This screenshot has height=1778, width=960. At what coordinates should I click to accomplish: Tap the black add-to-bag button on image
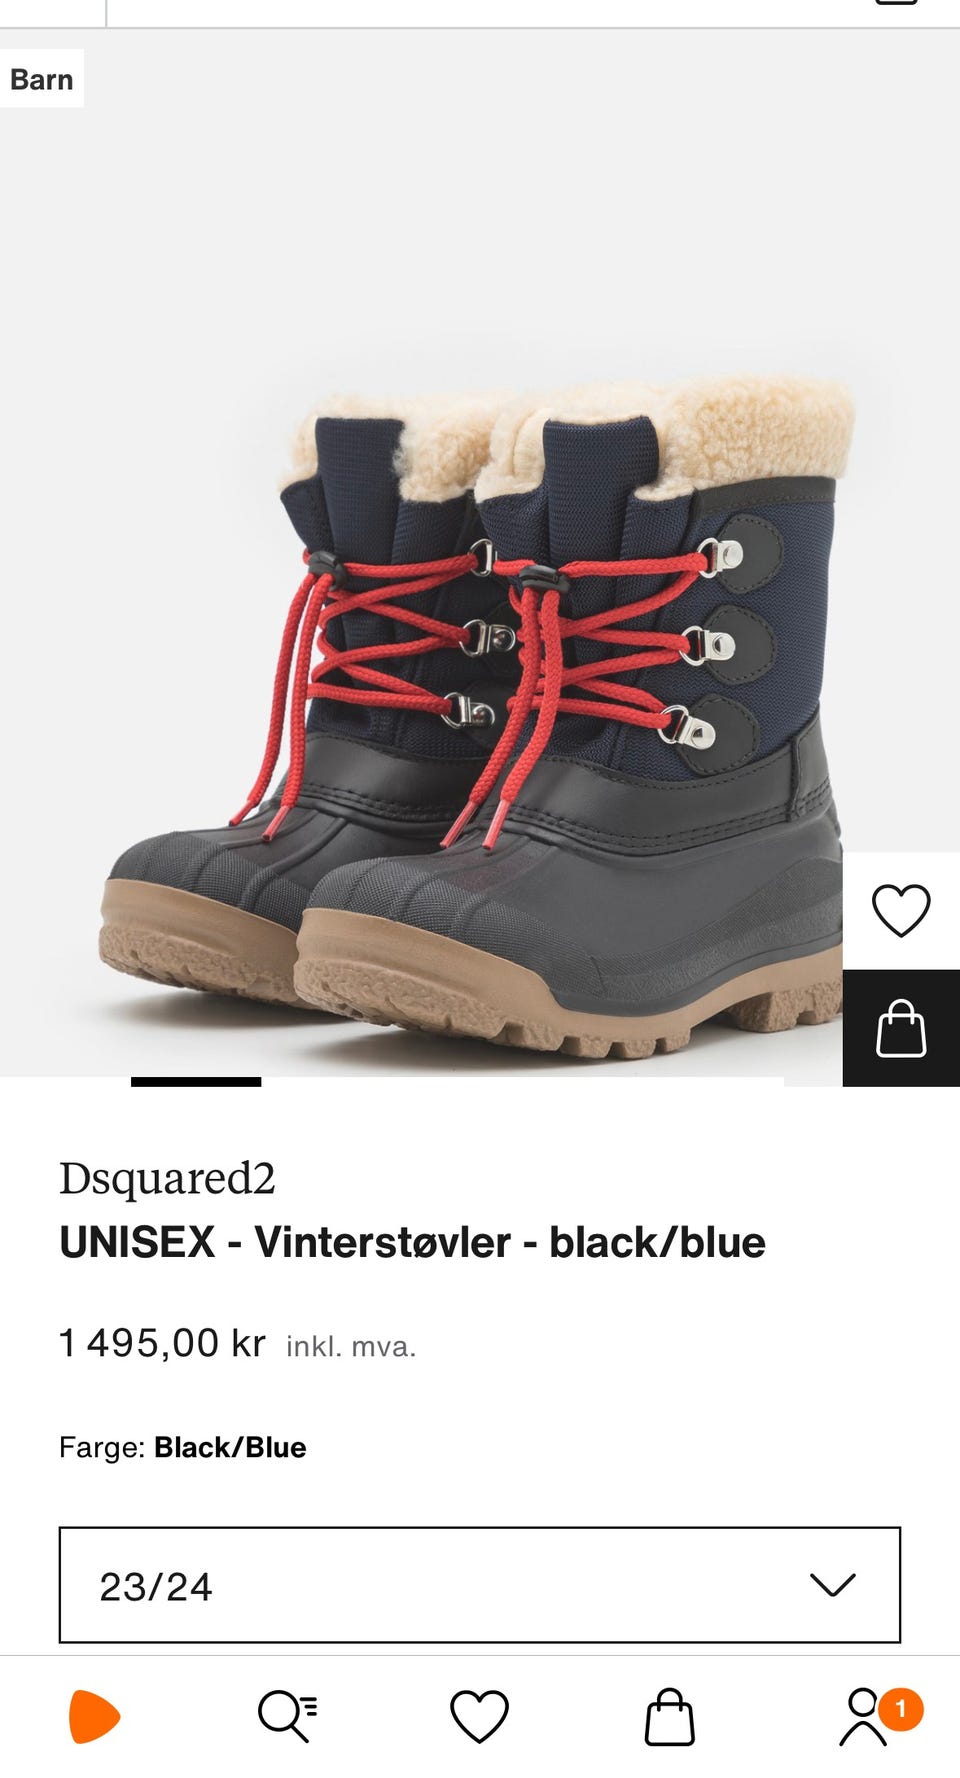(x=901, y=1028)
